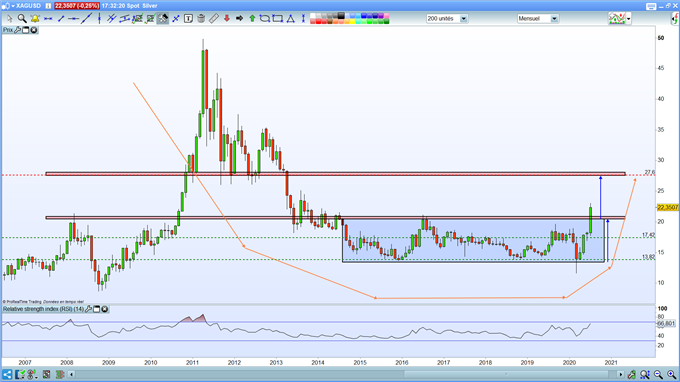This screenshot has height=382, width=680.
Task: Click the trash bin delete tool
Action: [201, 19]
